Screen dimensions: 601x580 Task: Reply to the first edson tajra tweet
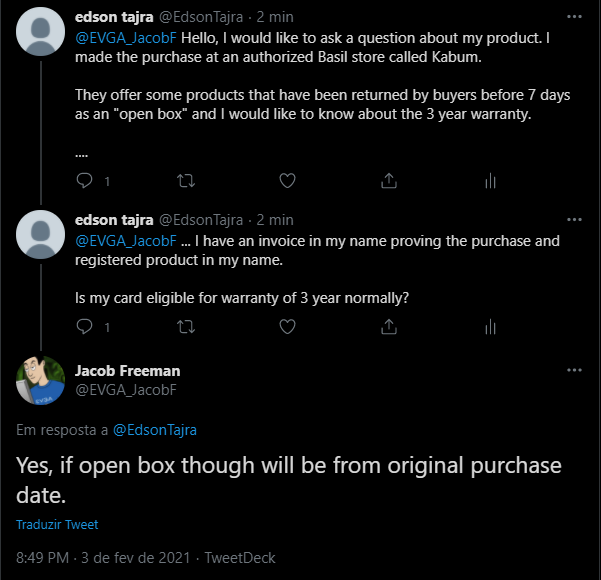coord(85,181)
